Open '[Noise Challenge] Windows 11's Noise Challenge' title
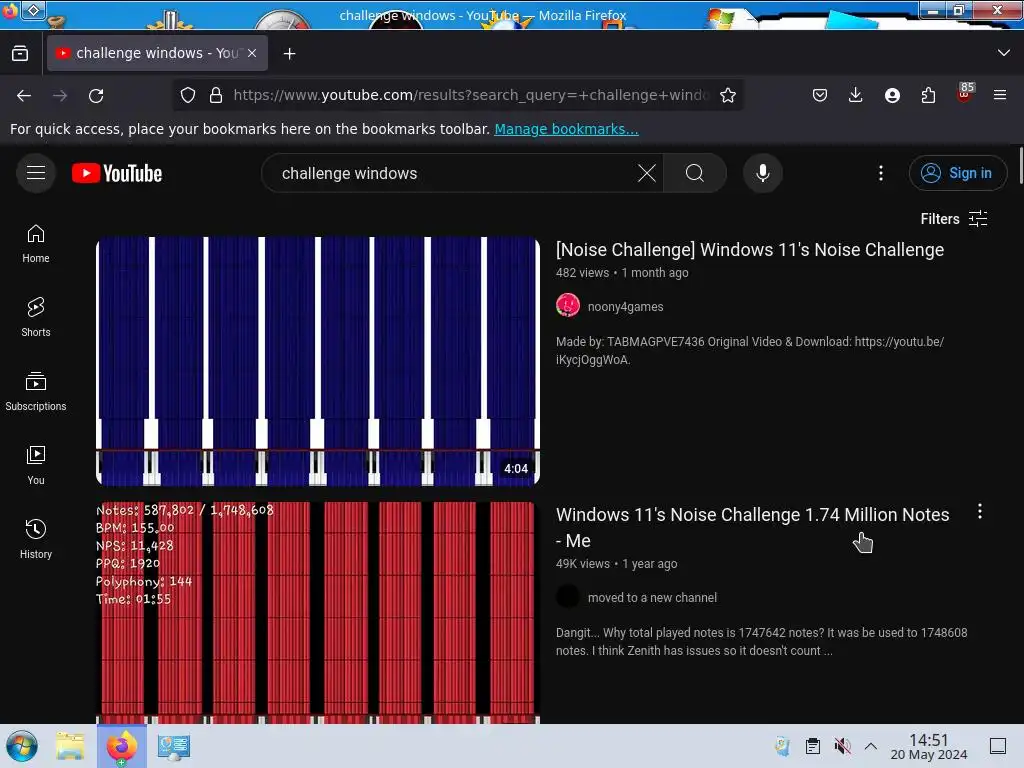Image resolution: width=1024 pixels, height=768 pixels. point(750,249)
